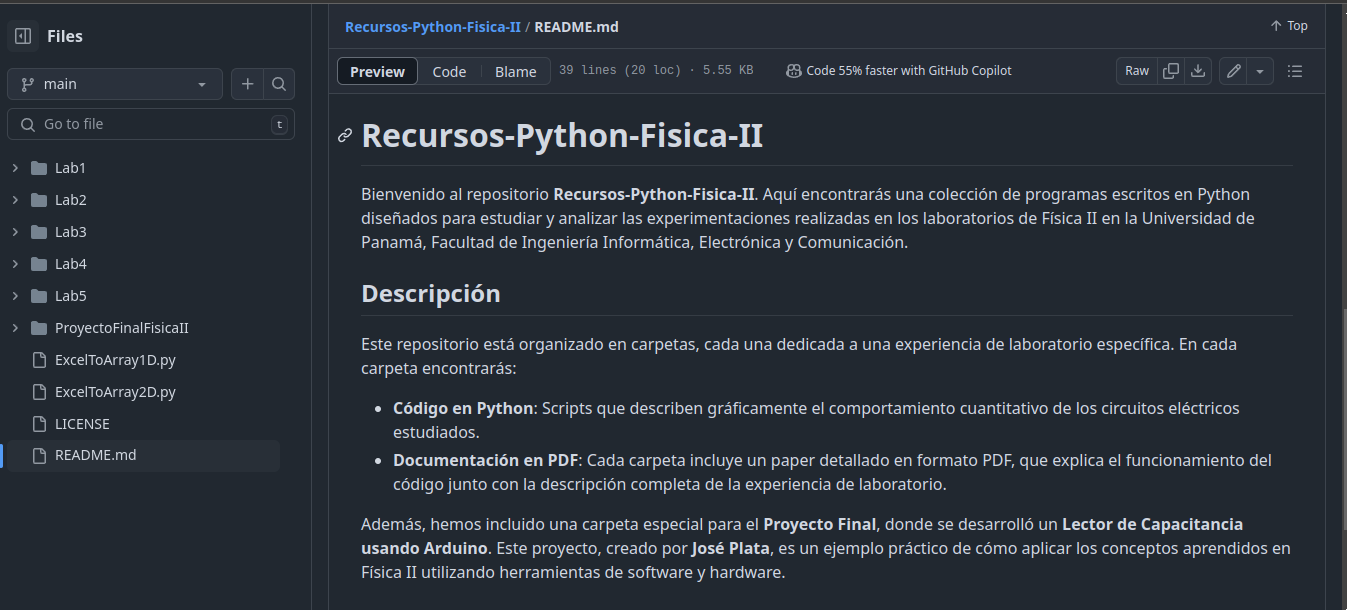The height and width of the screenshot is (610, 1347).
Task: Click the bold text Código en Python
Action: [463, 408]
